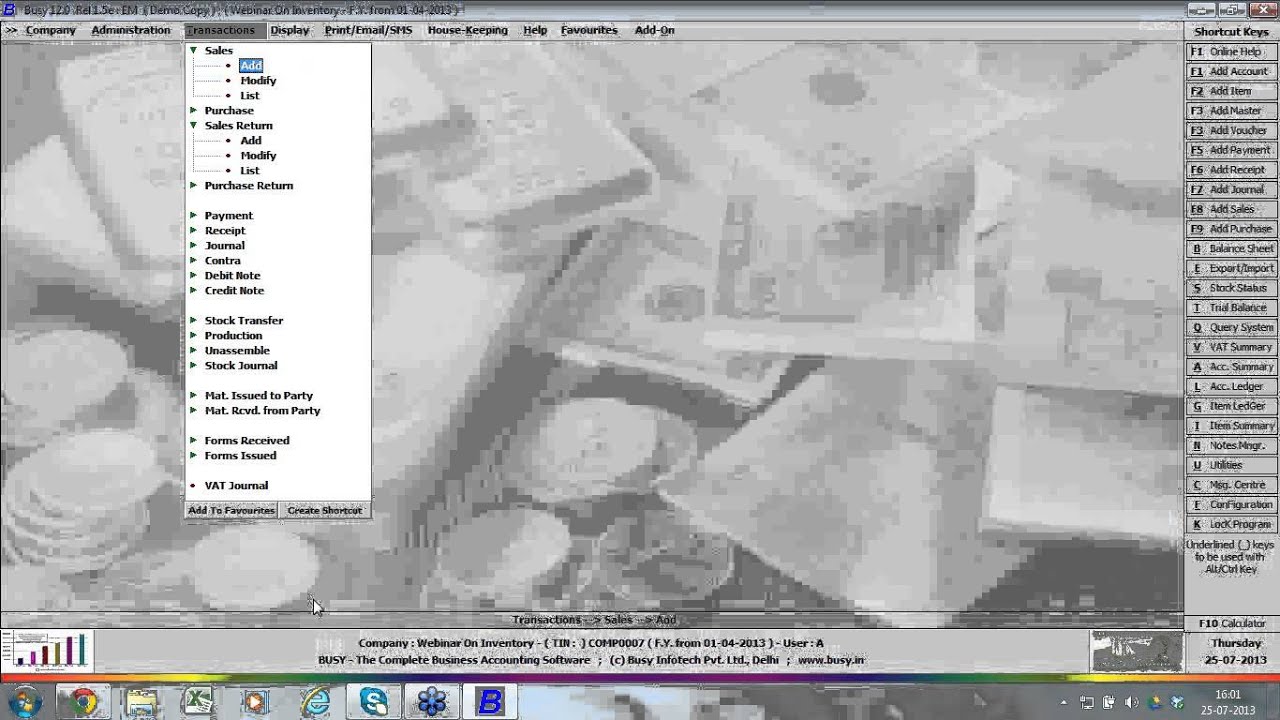Open the Stock Status shortcut
This screenshot has width=1280, height=720.
point(1231,288)
